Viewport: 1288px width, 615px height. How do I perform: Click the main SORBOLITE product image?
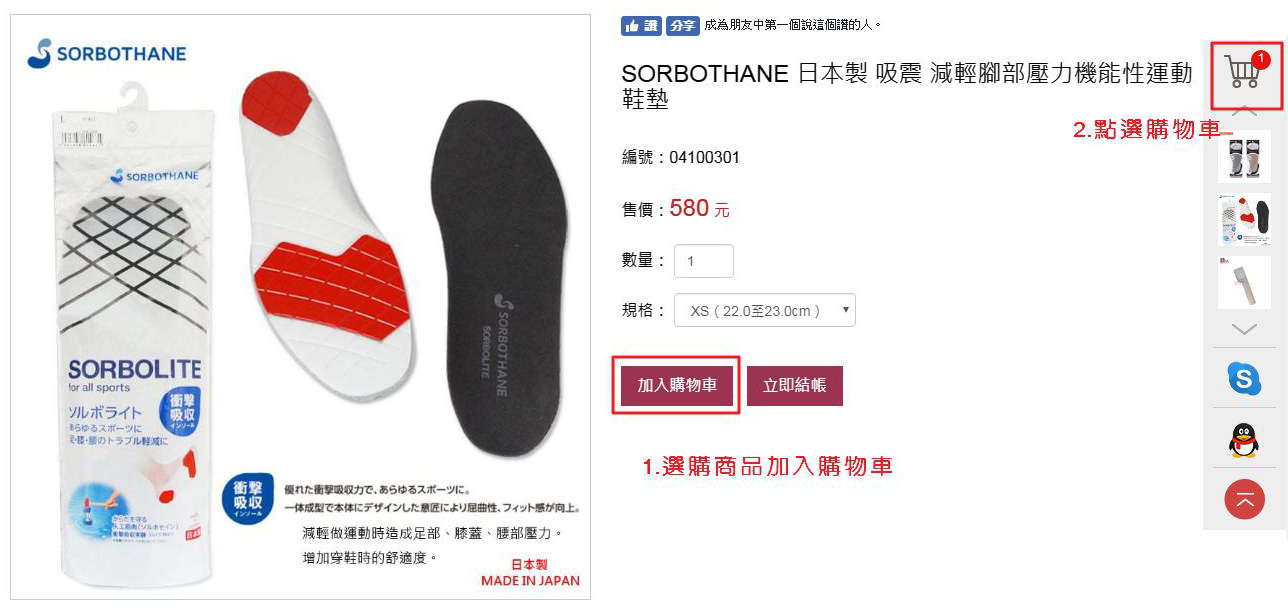(x=302, y=306)
